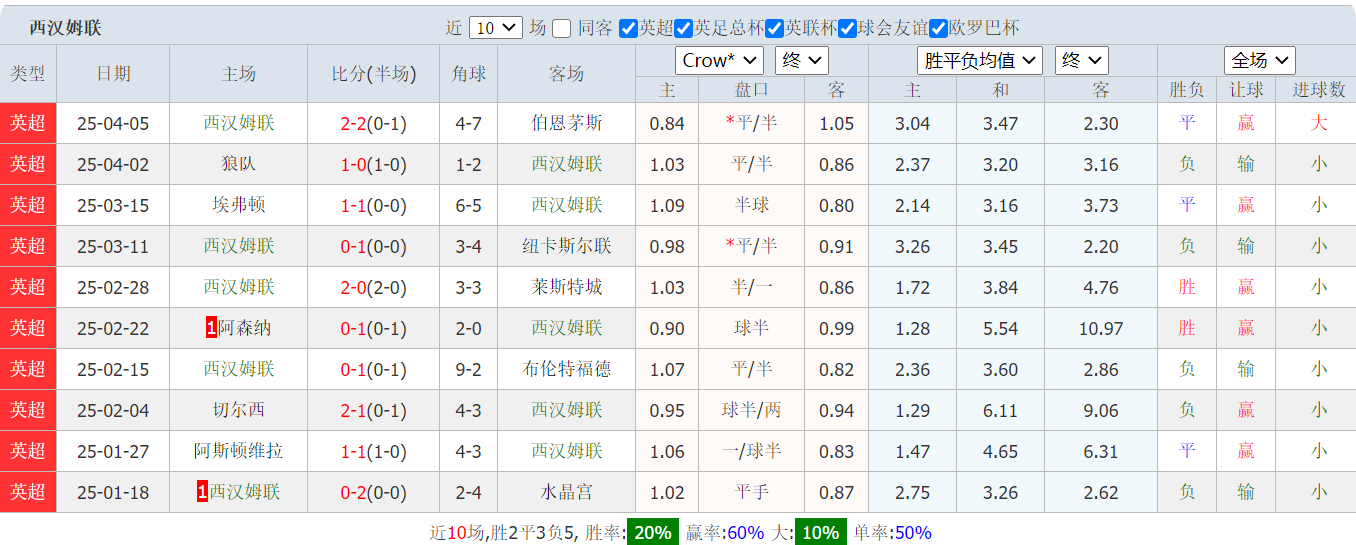Image resolution: width=1356 pixels, height=545 pixels.
Task: Click the red card badge in the 25-01-18 row
Action: (203, 492)
